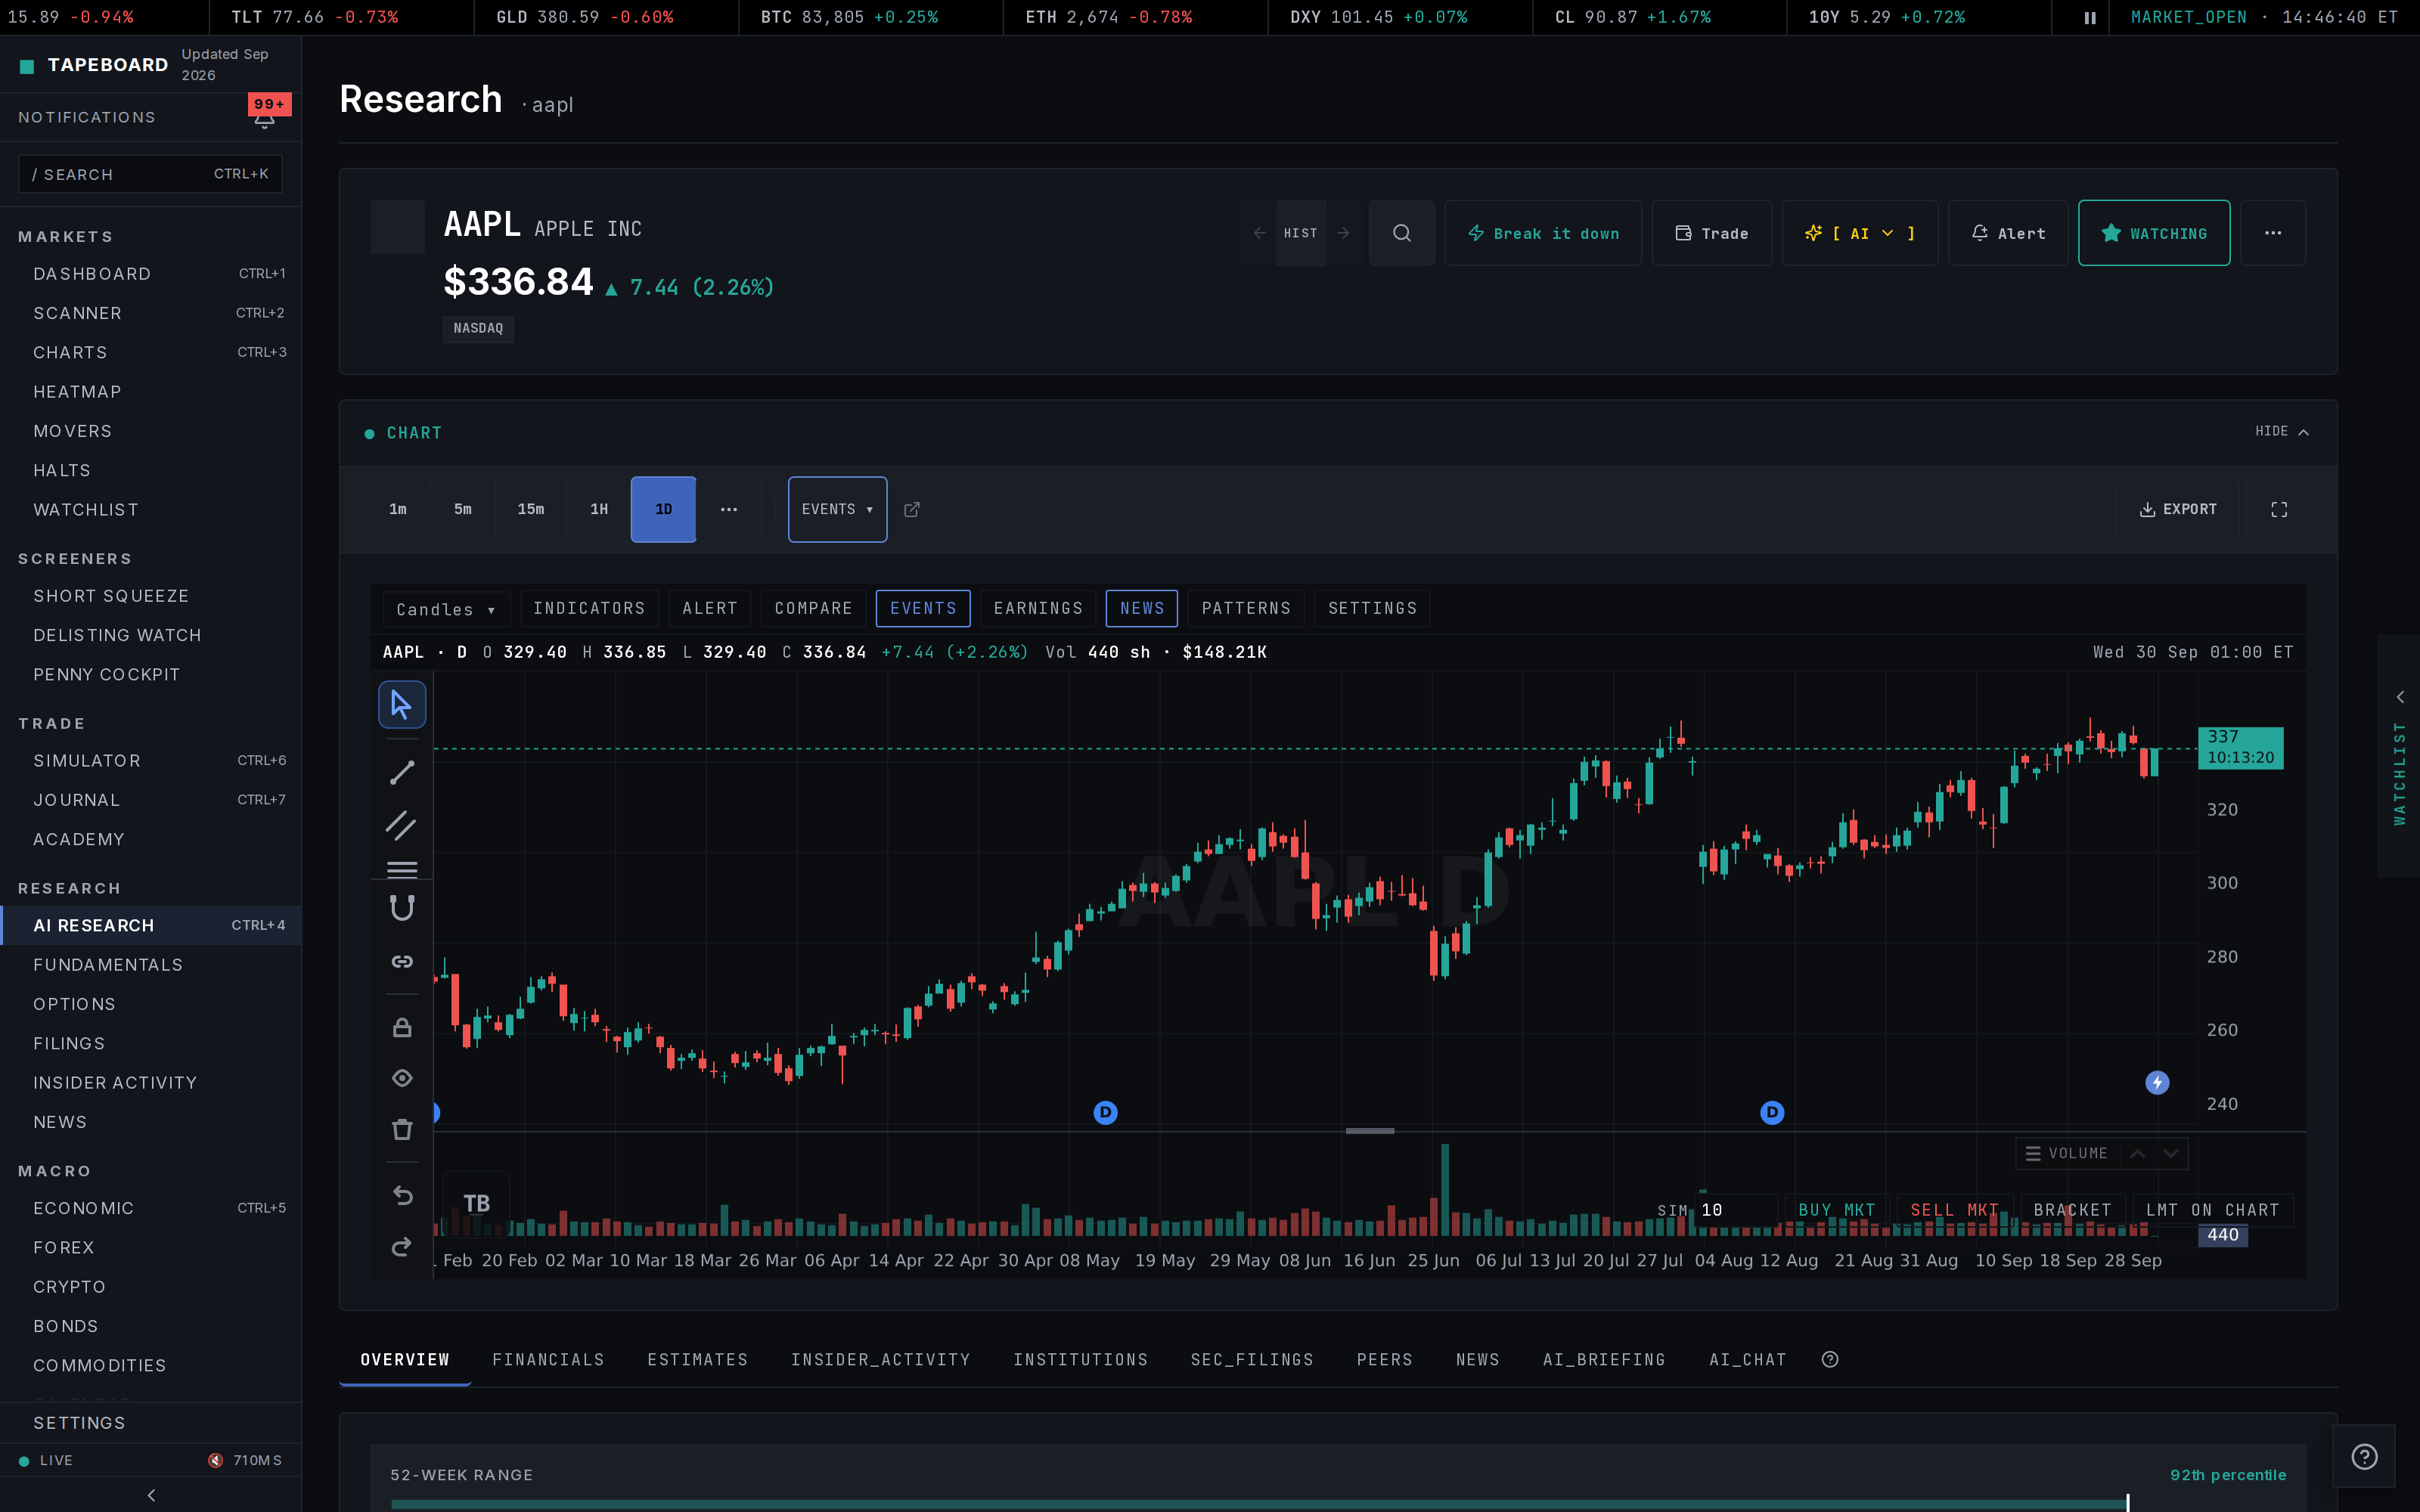Toggle EVENTS overlay in chart toolbar
2420x1512 pixels.
point(923,608)
